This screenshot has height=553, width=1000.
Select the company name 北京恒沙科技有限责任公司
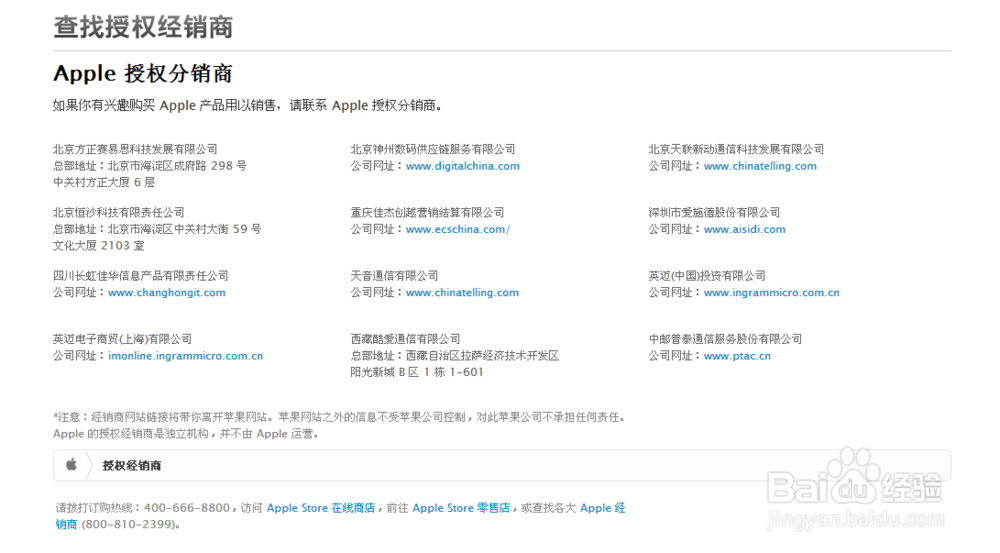[x=119, y=212]
